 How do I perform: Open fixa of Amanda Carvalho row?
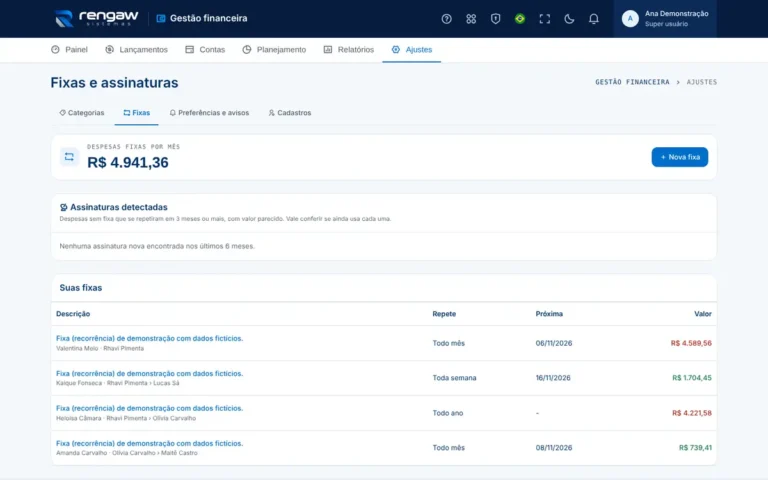[x=149, y=444]
